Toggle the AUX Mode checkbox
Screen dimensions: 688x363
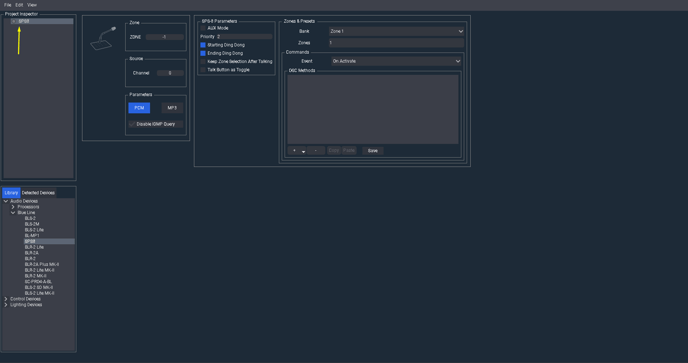click(203, 28)
